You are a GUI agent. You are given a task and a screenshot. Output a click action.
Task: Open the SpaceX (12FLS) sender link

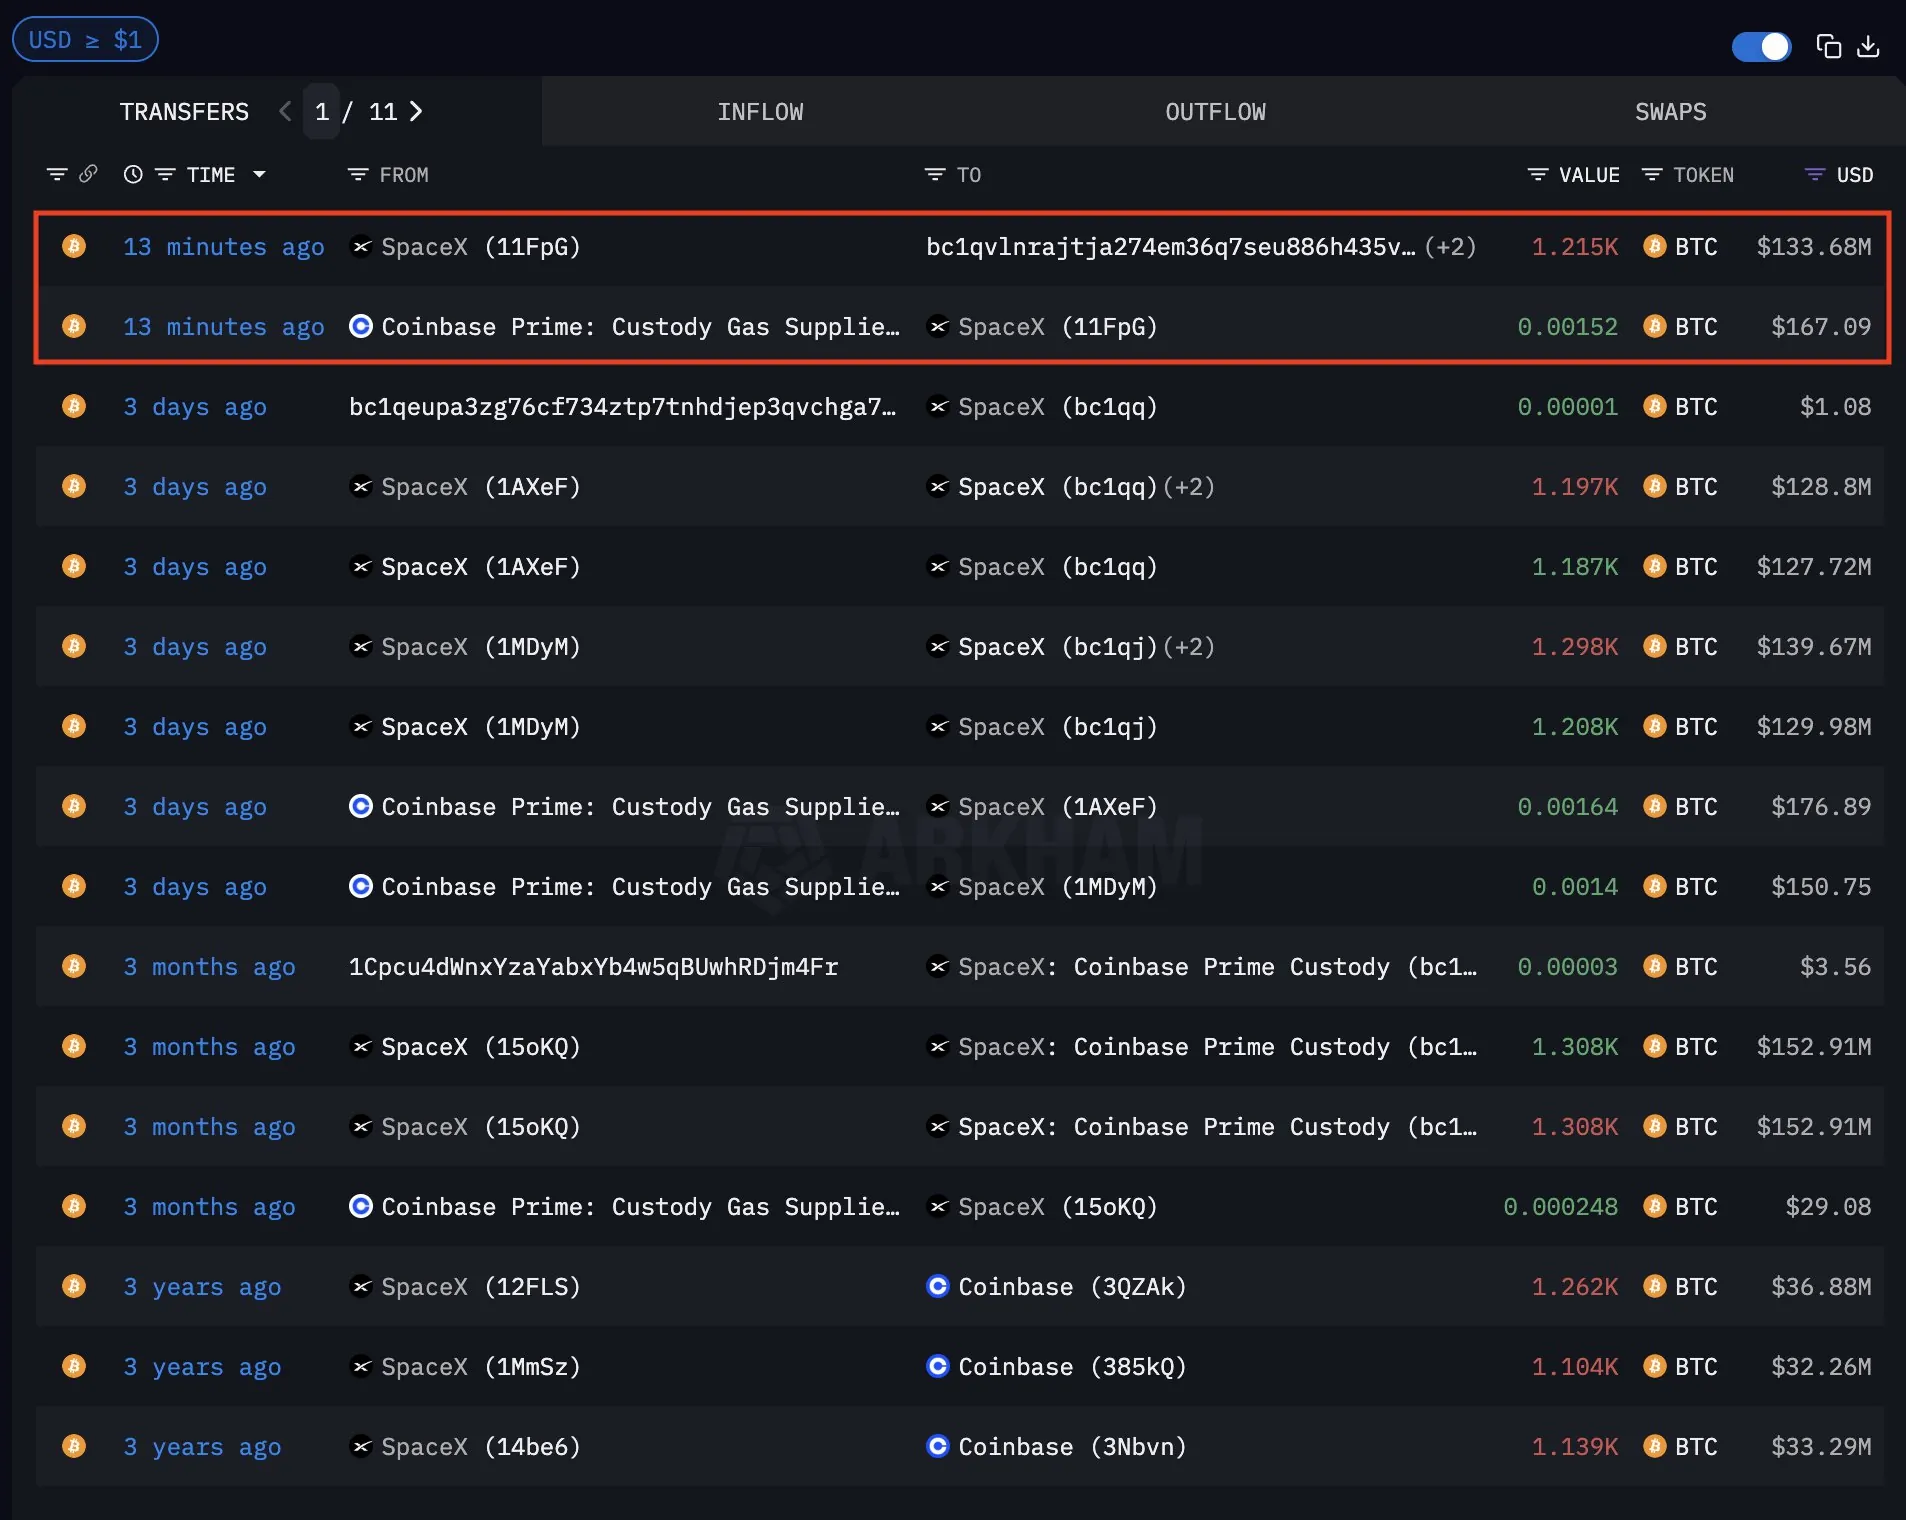[480, 1287]
